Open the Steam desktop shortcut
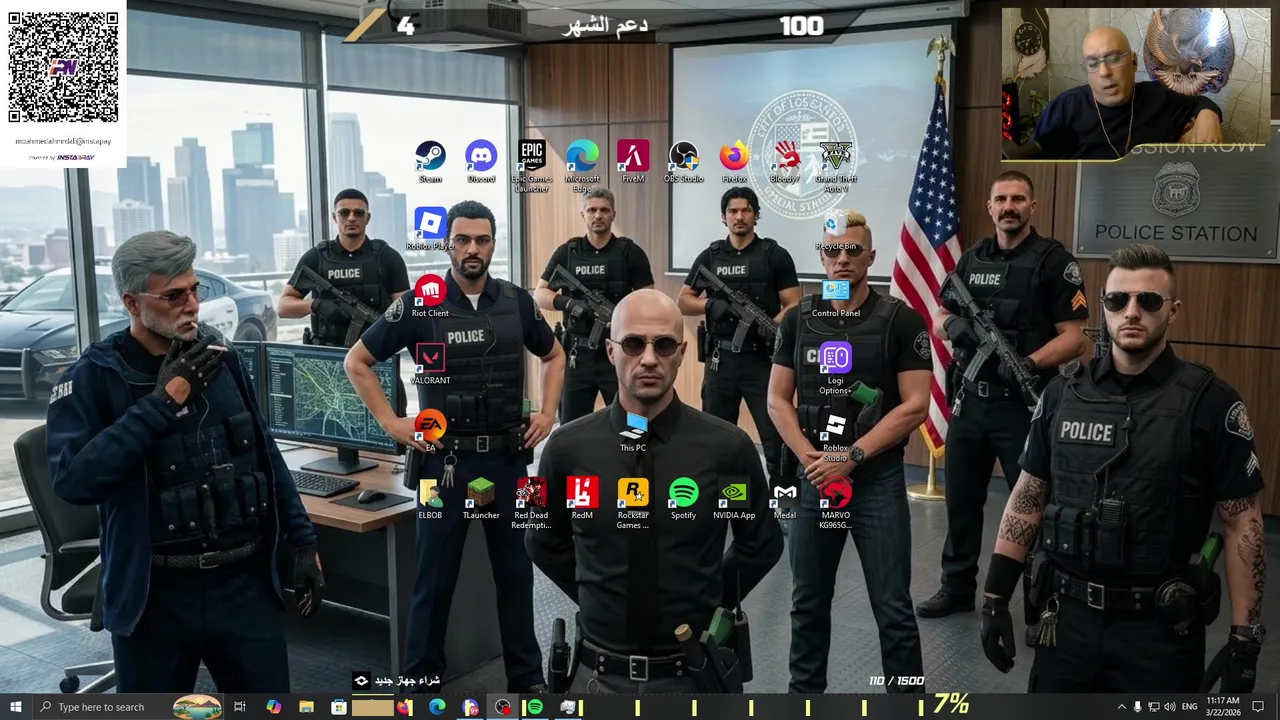 (x=430, y=162)
